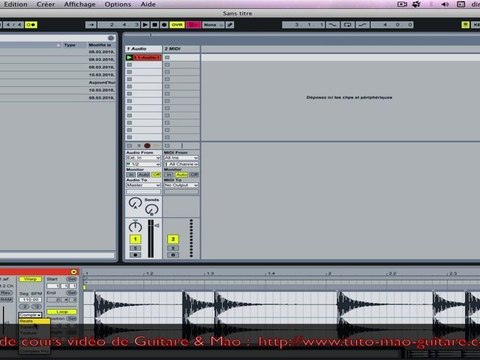
Task: Click the 1 Audio track clip stop square
Action: point(129,146)
